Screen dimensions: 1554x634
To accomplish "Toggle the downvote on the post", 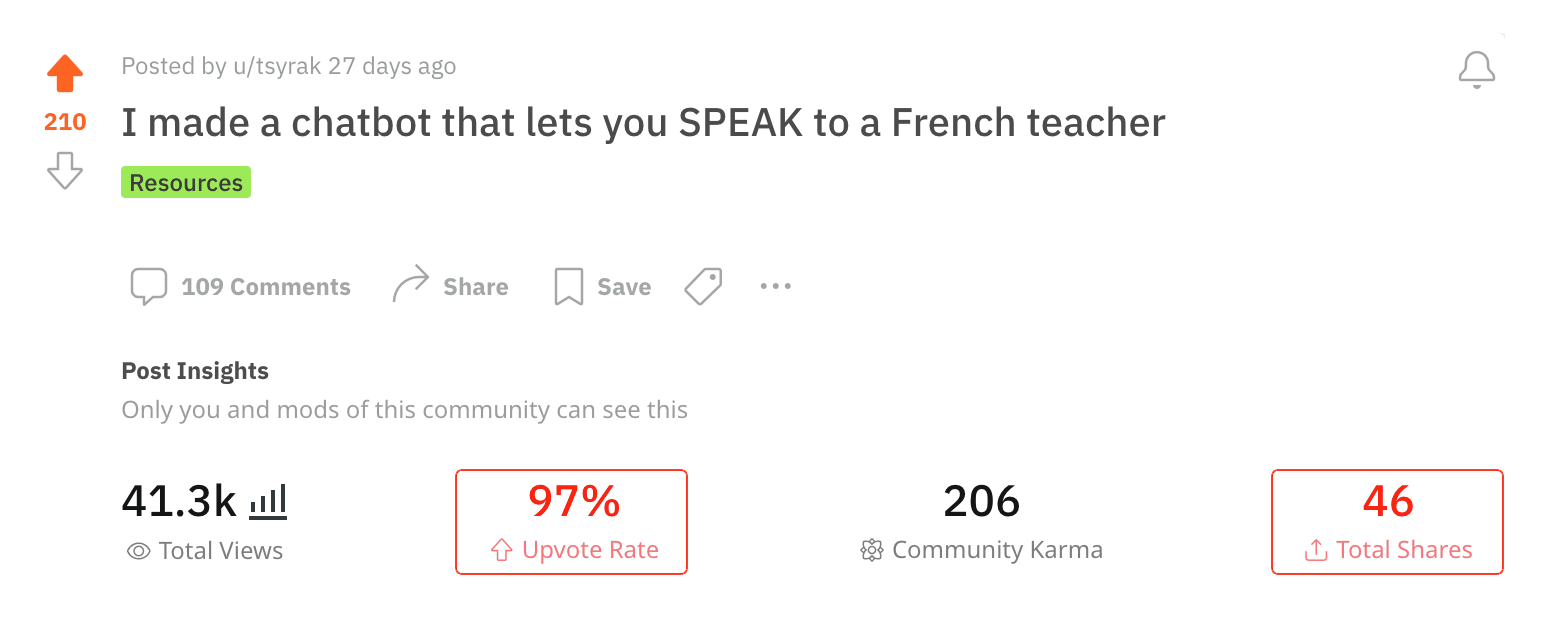I will coord(64,171).
